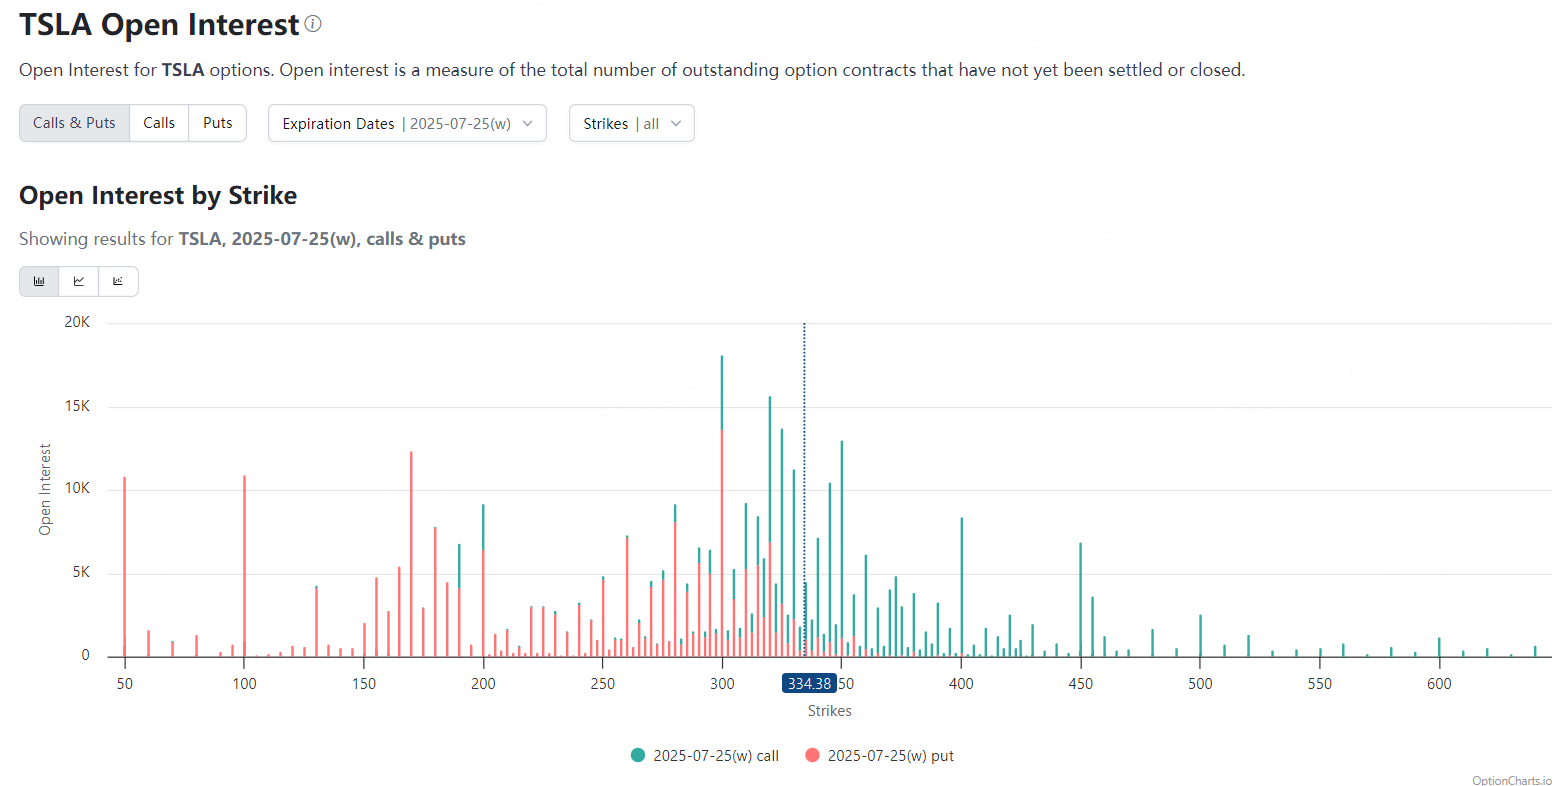This screenshot has height=786, width=1563.
Task: Click the call bar at strike 500
Action: [x=1200, y=636]
